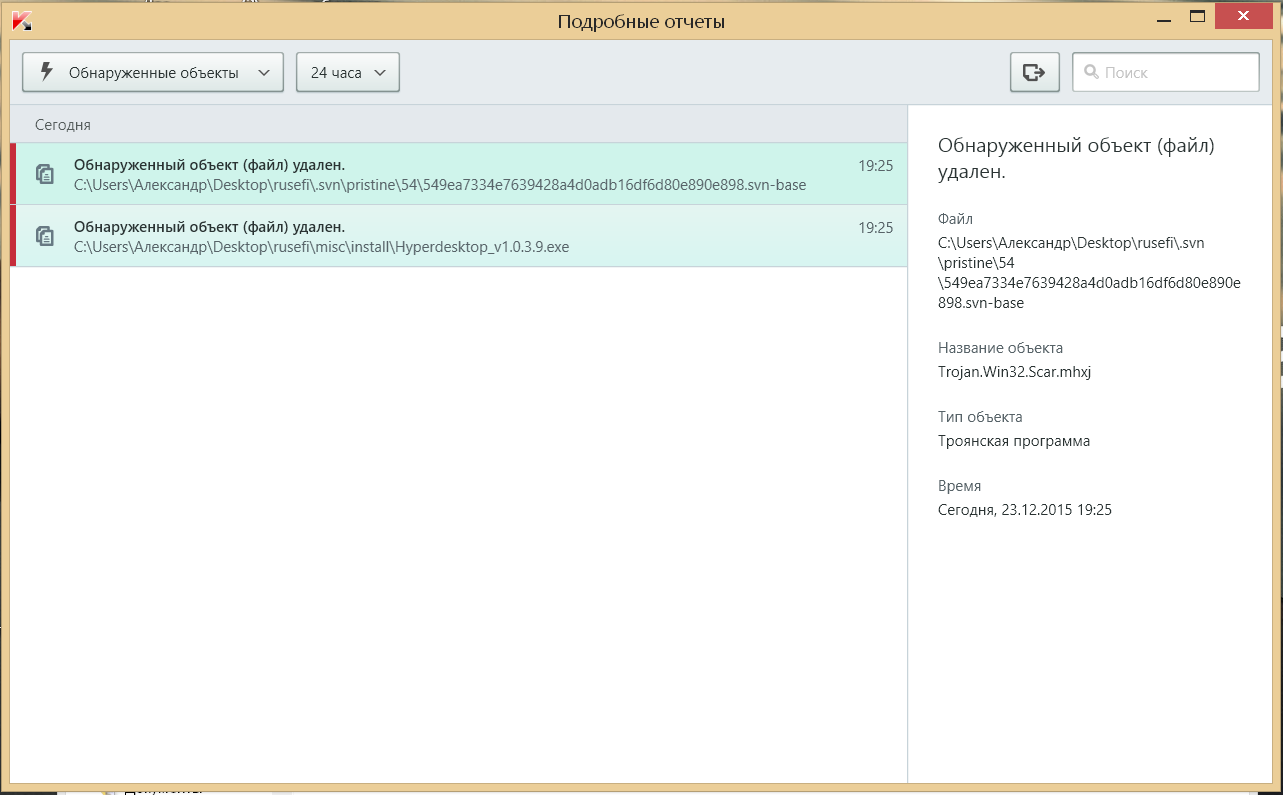
Task: Click the Подробные отчеты window title
Action: tap(641, 21)
